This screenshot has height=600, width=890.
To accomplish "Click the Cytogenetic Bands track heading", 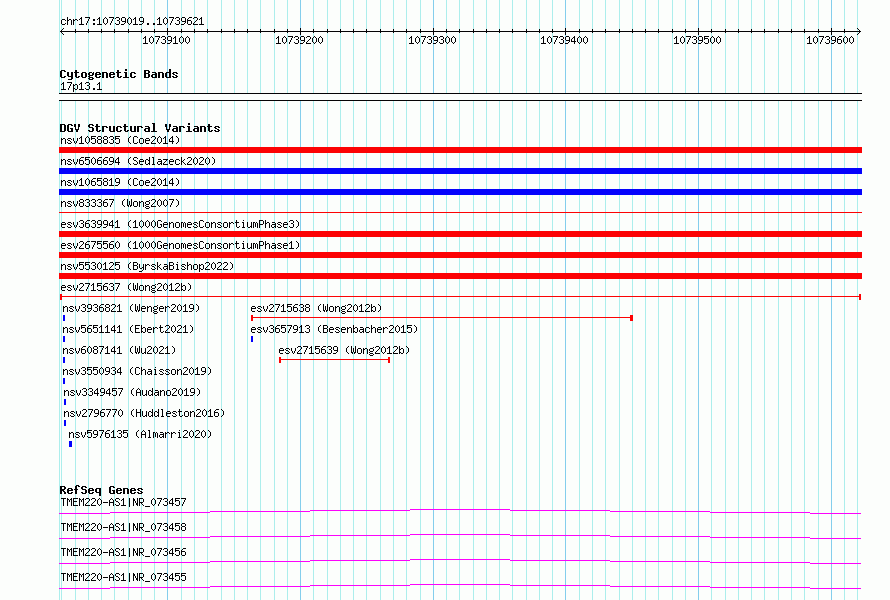I will click(x=119, y=74).
